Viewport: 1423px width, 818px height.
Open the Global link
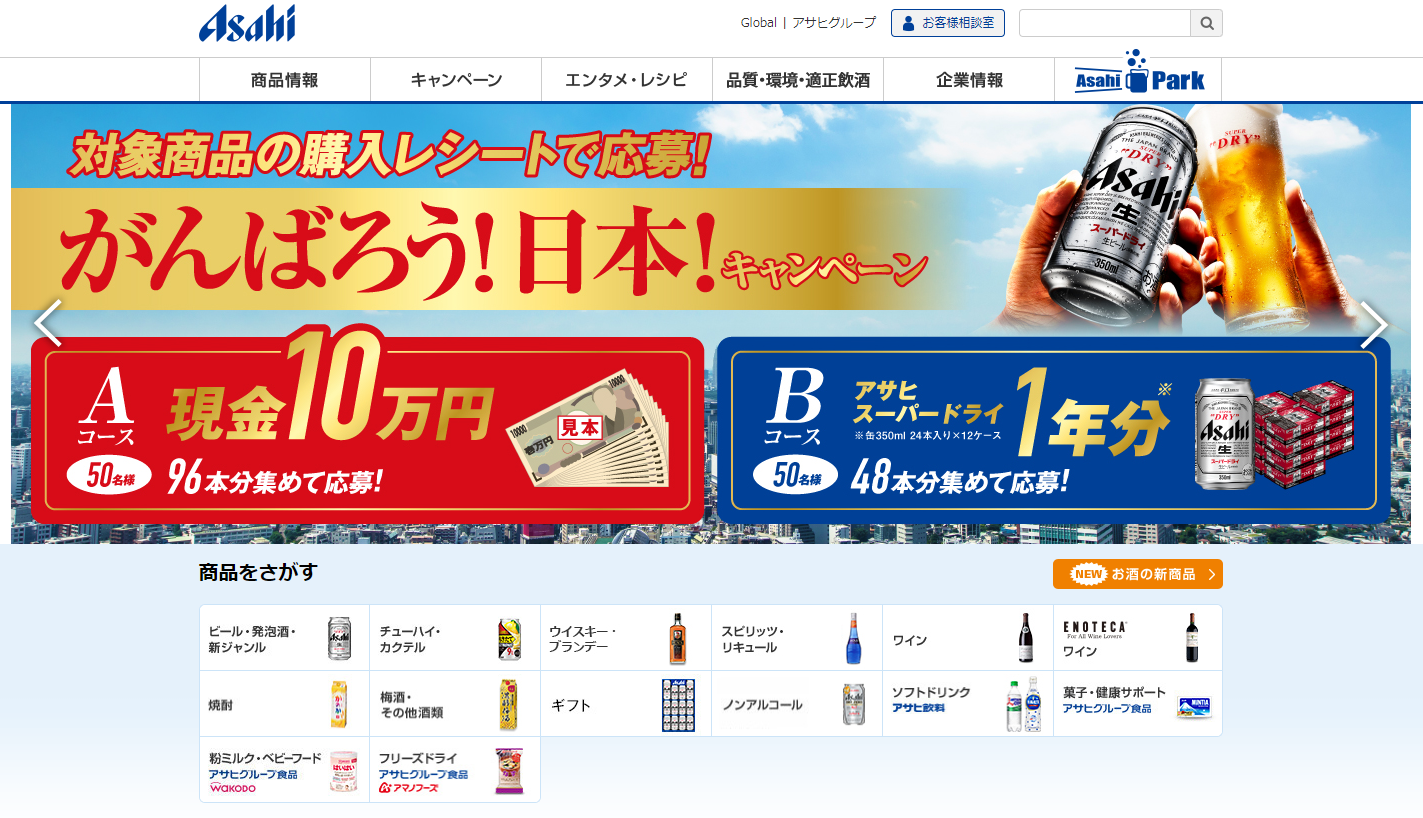click(758, 23)
